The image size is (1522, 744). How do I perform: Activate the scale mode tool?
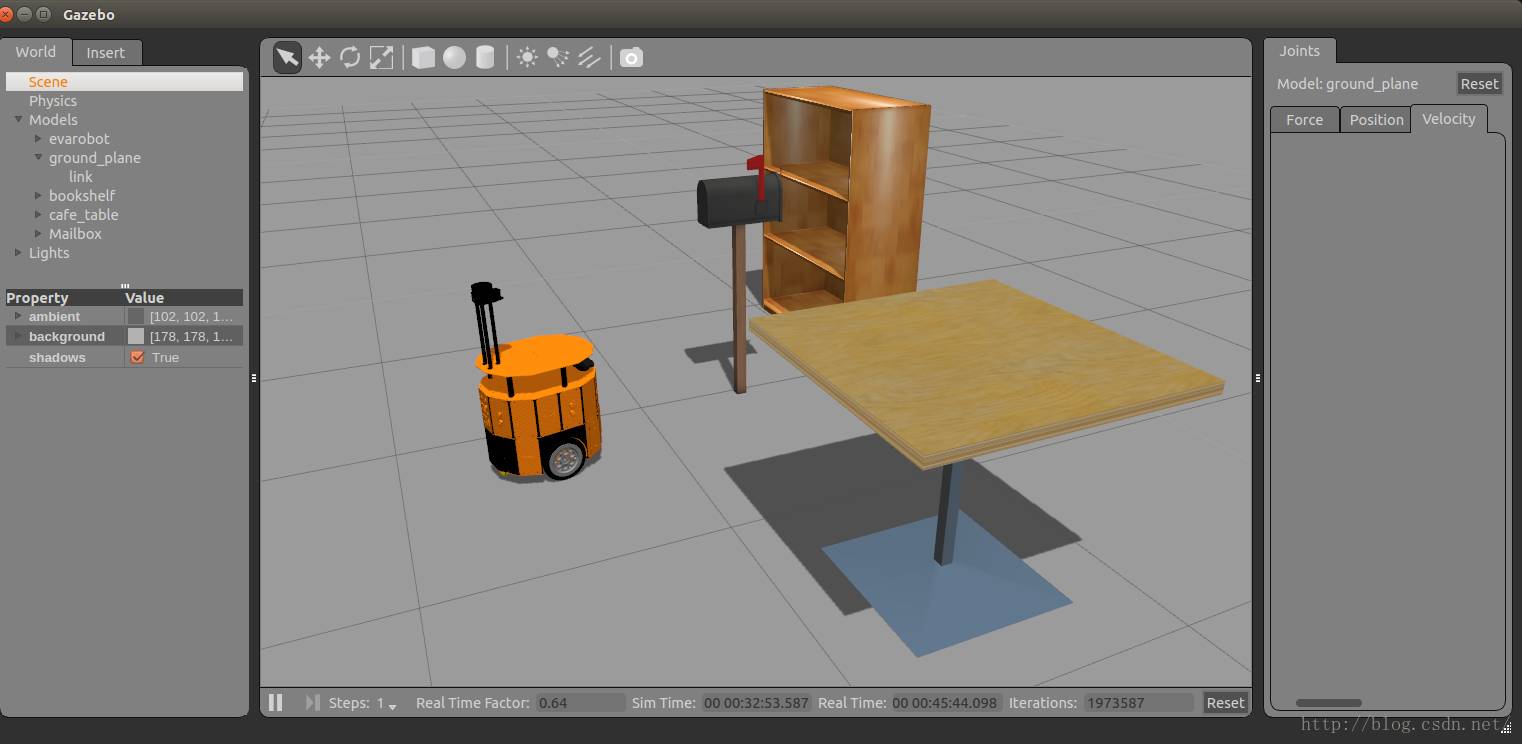point(381,57)
